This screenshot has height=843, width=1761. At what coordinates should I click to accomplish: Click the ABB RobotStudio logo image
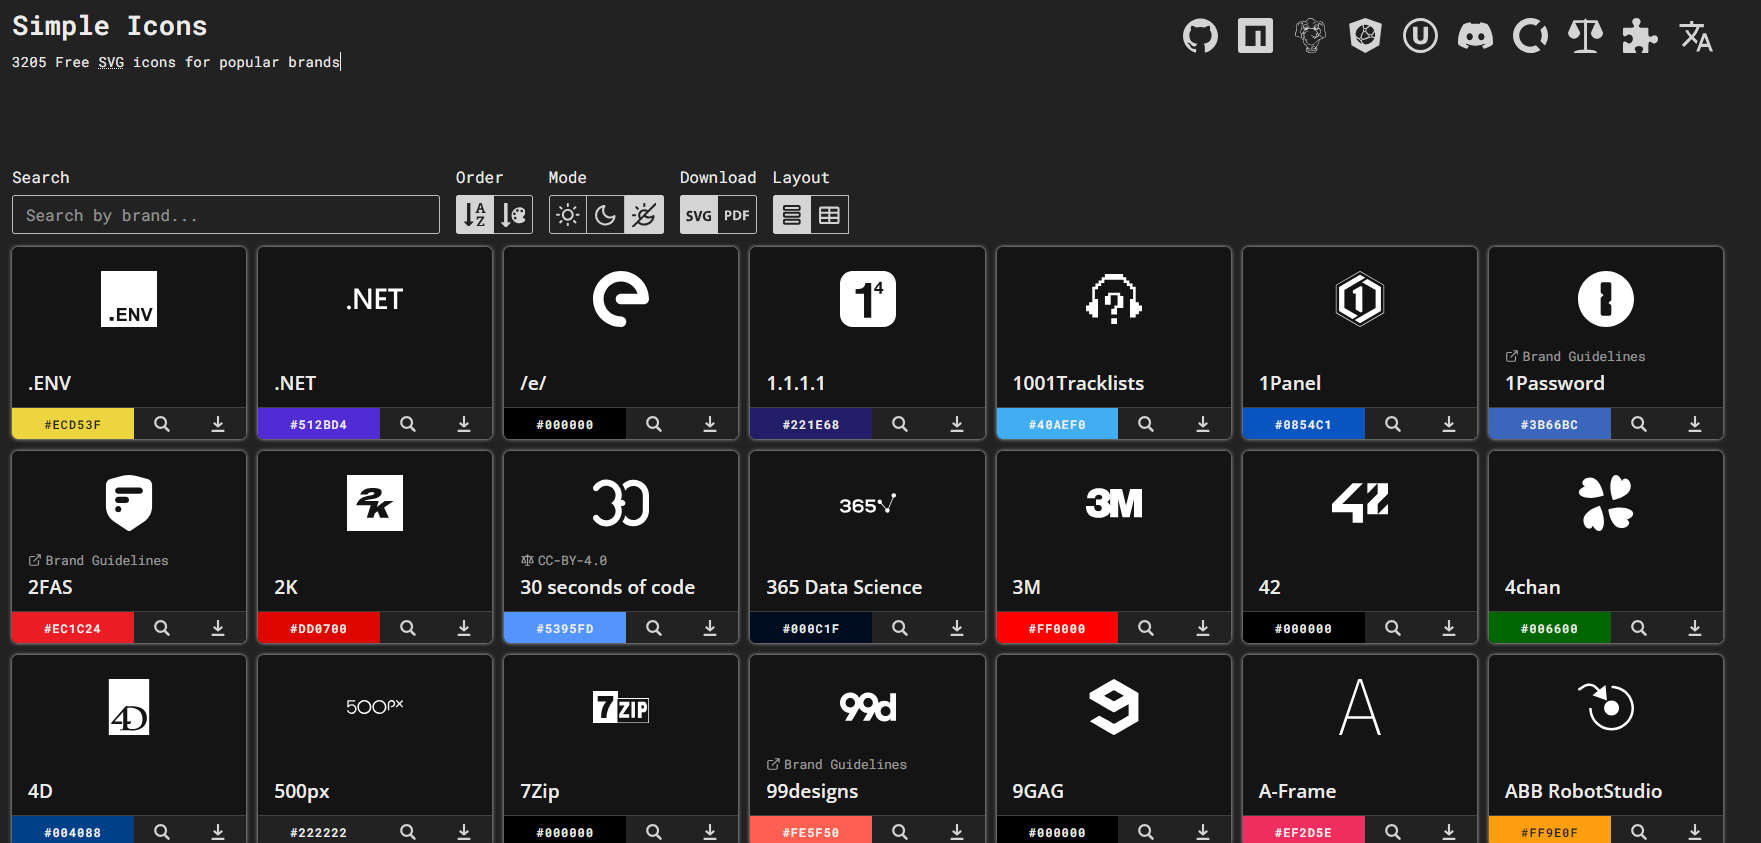click(x=1606, y=707)
